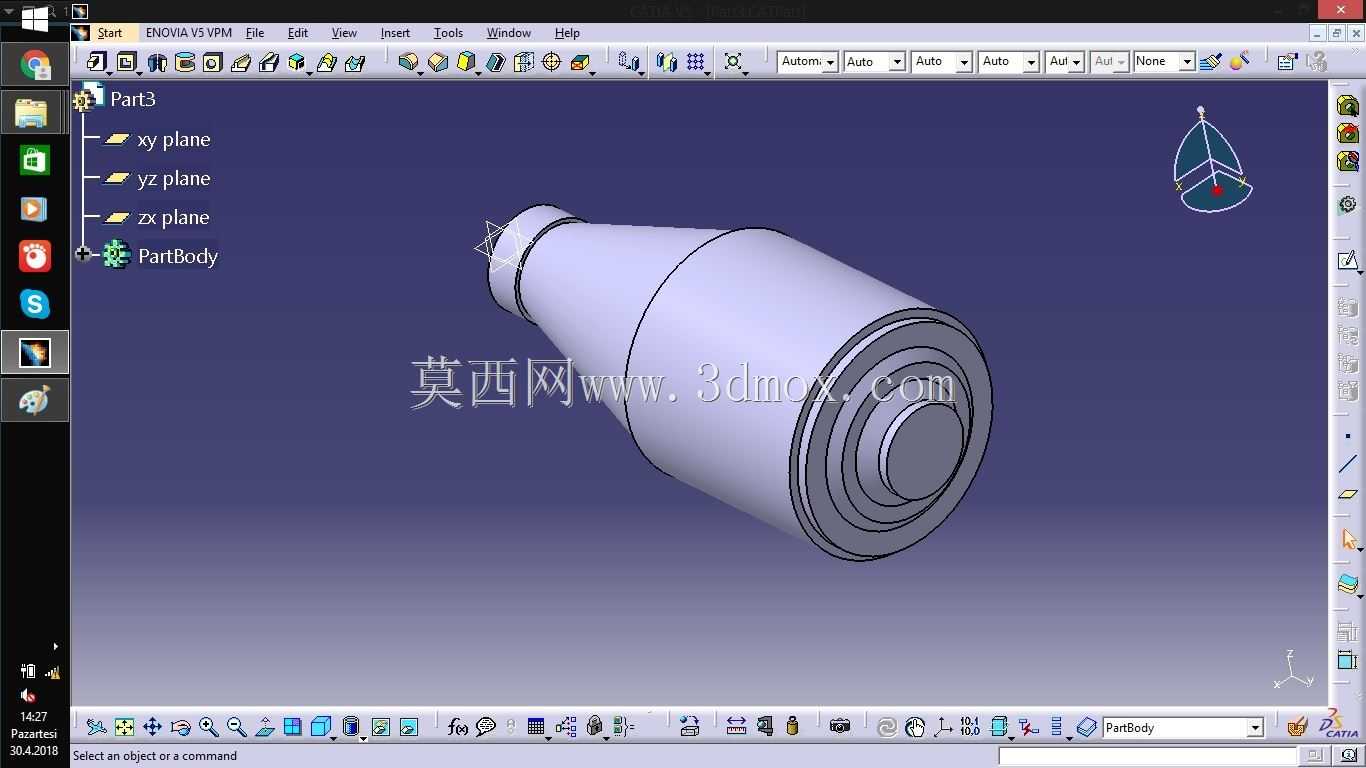Select the Part3 root node
This screenshot has width=1366, height=768.
point(132,99)
